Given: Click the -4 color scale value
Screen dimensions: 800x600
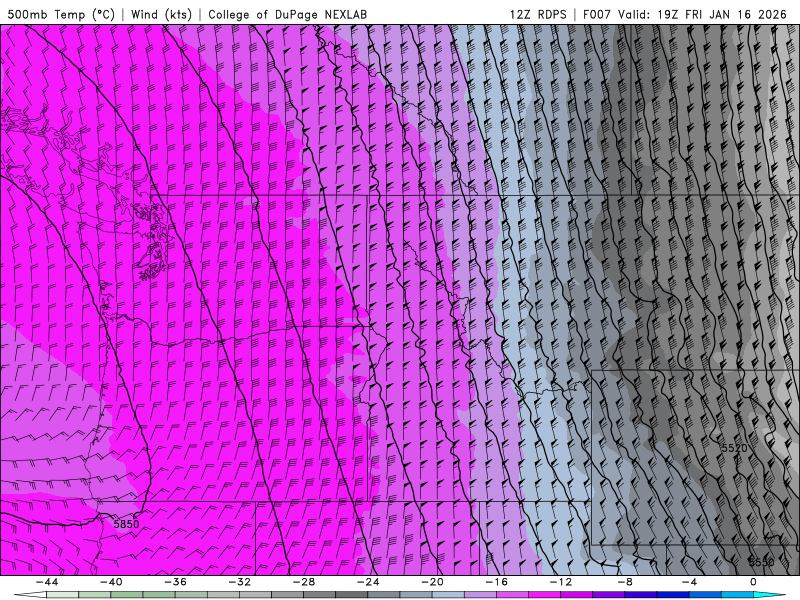Looking at the screenshot, I should tap(689, 582).
